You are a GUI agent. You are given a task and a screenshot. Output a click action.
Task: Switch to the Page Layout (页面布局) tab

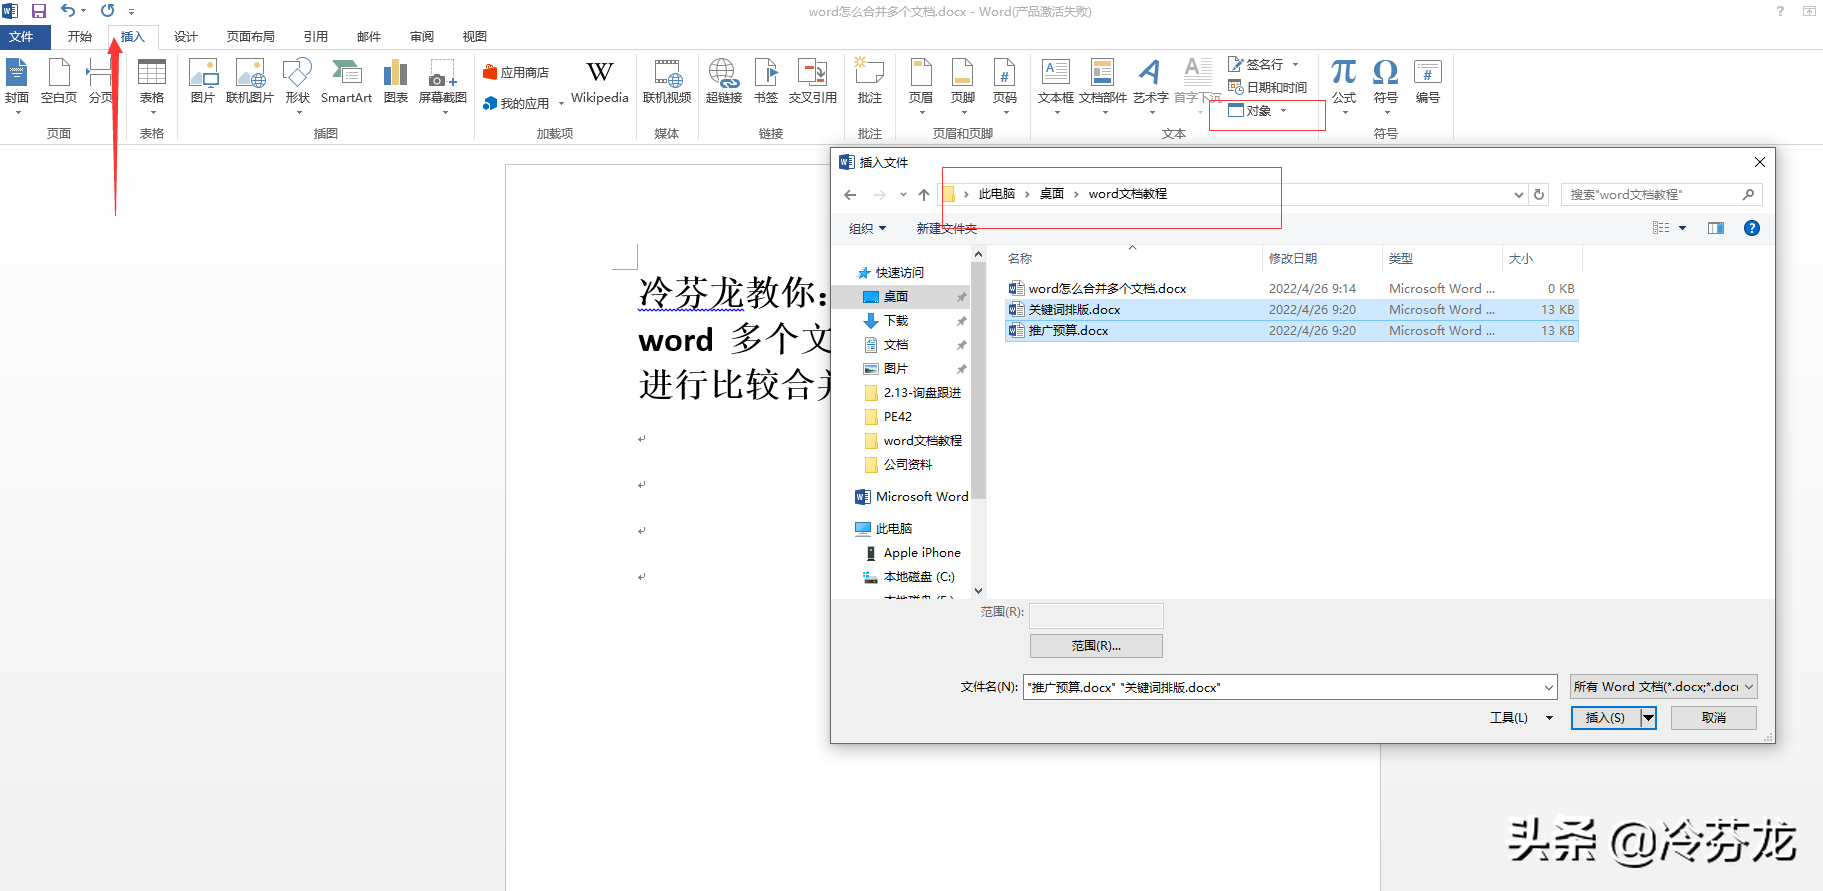click(x=251, y=37)
